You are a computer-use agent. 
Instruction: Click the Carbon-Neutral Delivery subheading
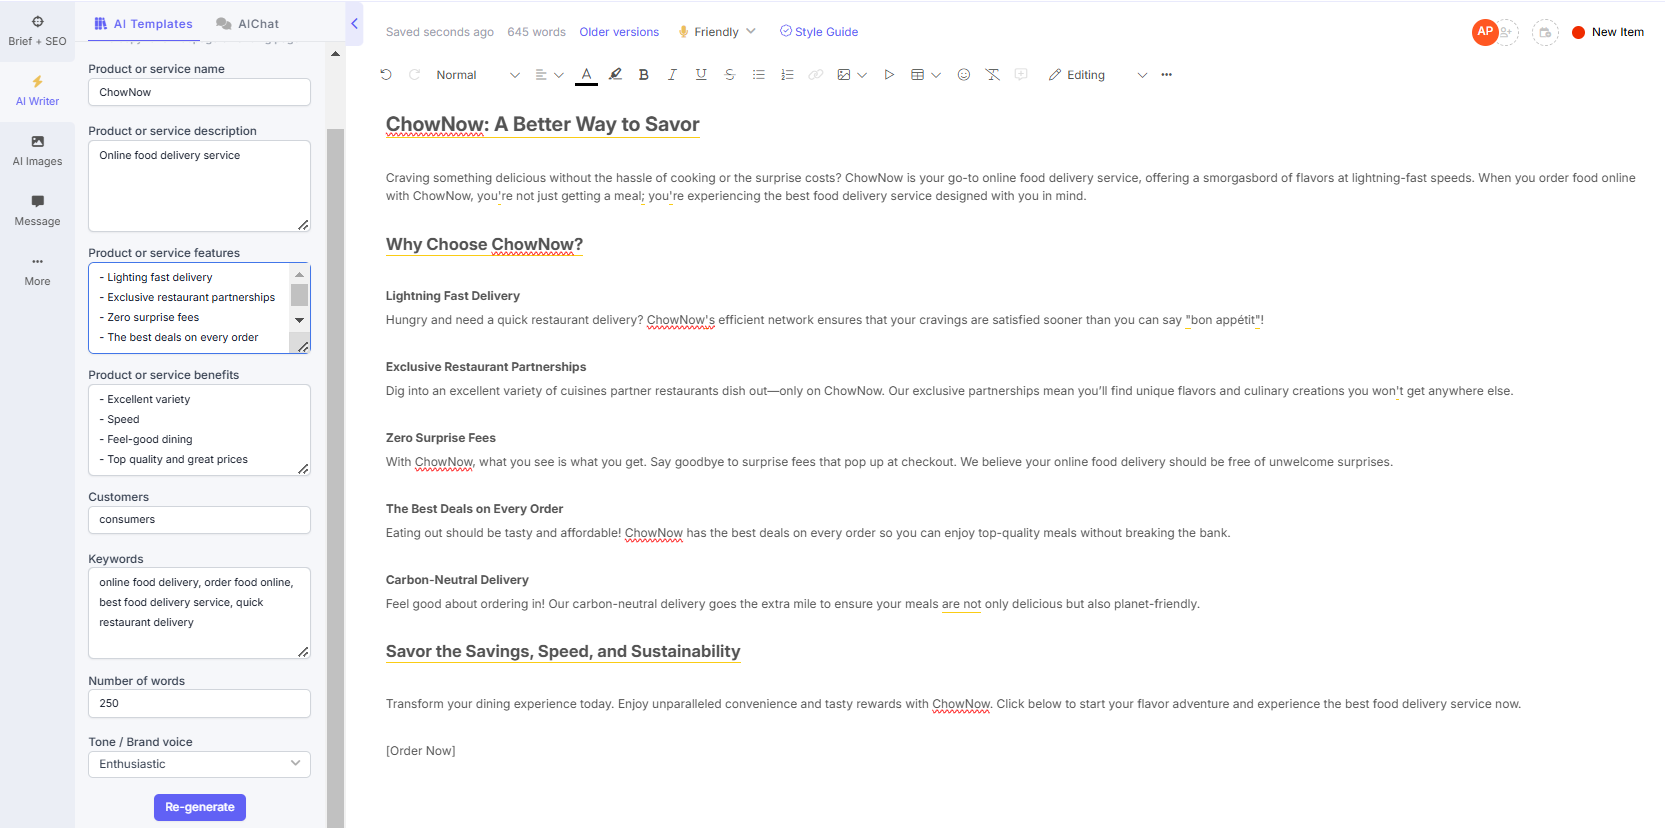click(x=457, y=580)
